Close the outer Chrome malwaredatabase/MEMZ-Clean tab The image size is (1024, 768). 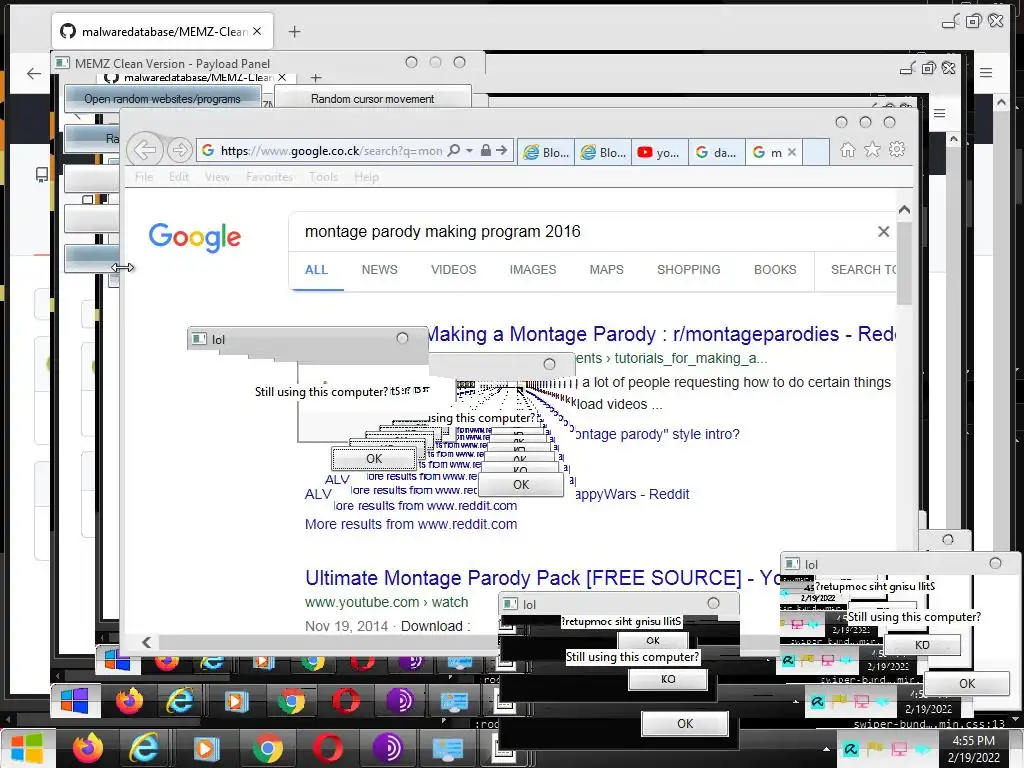click(257, 31)
